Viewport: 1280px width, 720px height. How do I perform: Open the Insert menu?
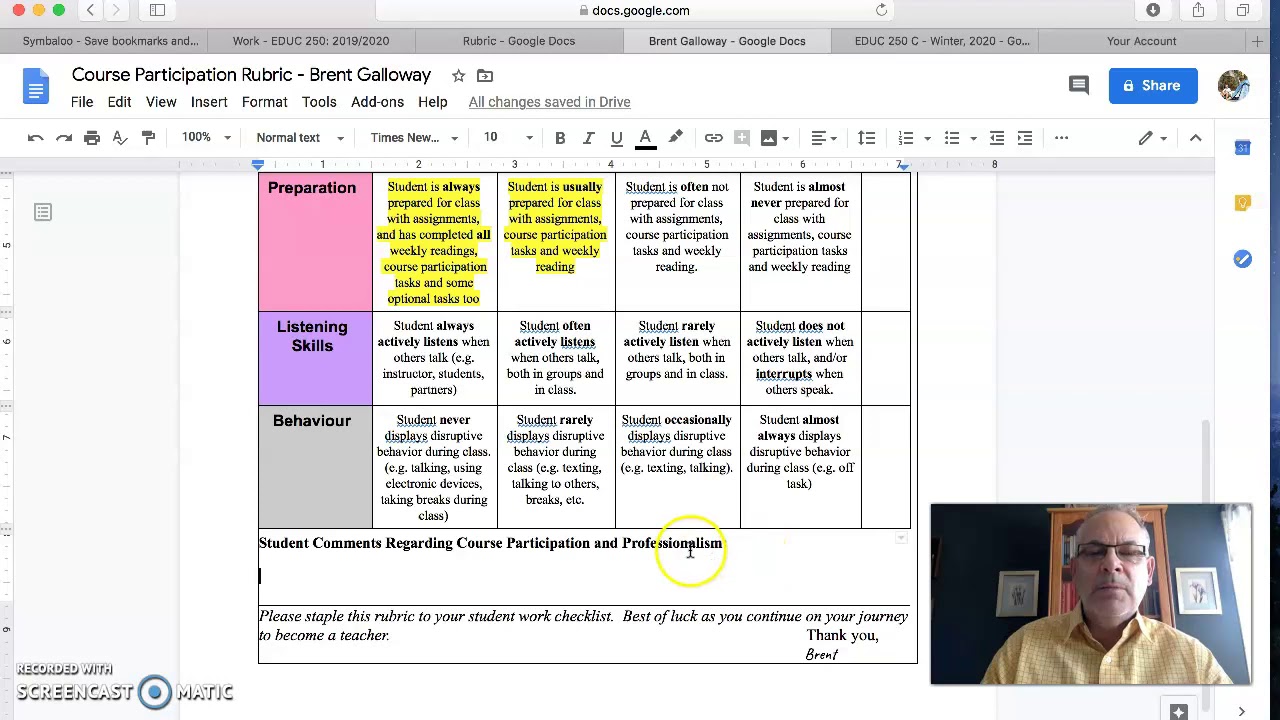click(209, 102)
